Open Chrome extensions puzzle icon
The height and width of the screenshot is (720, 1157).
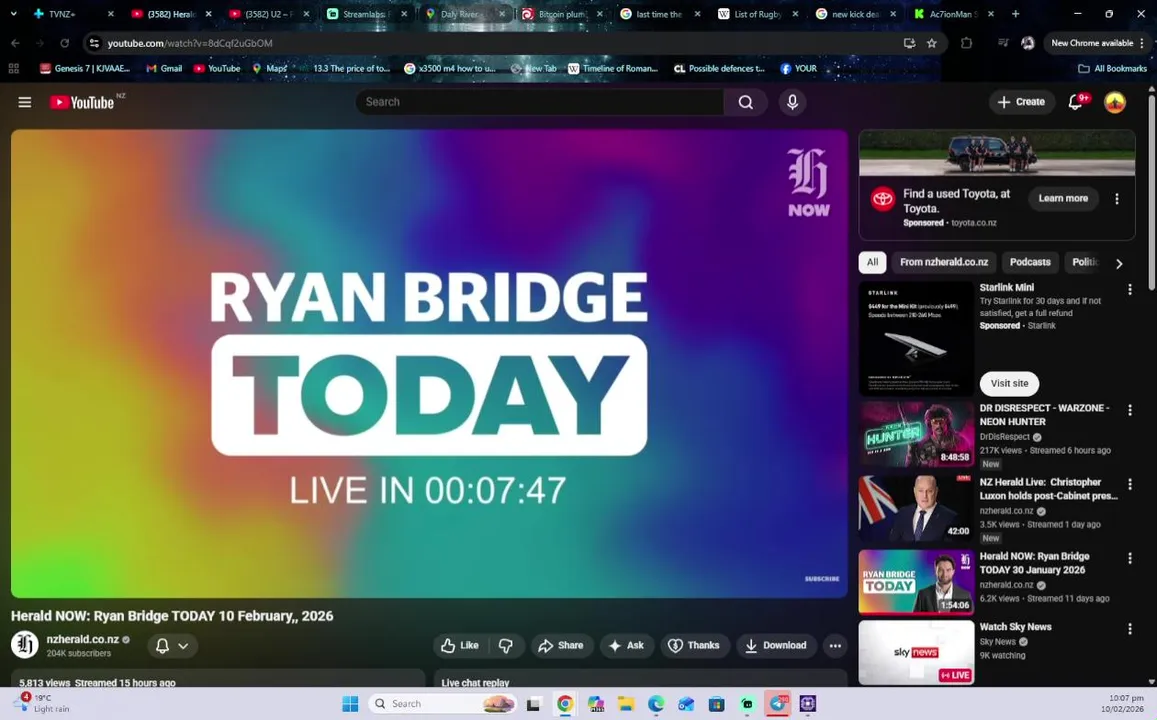pyautogui.click(x=967, y=43)
